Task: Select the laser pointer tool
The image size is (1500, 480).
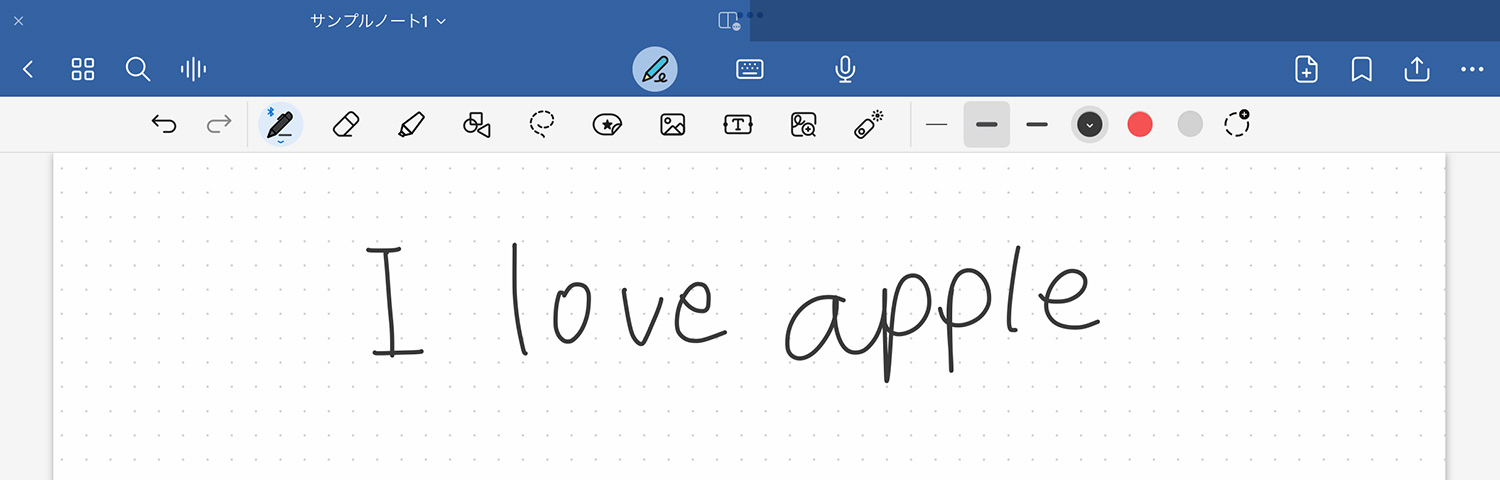Action: tap(869, 124)
